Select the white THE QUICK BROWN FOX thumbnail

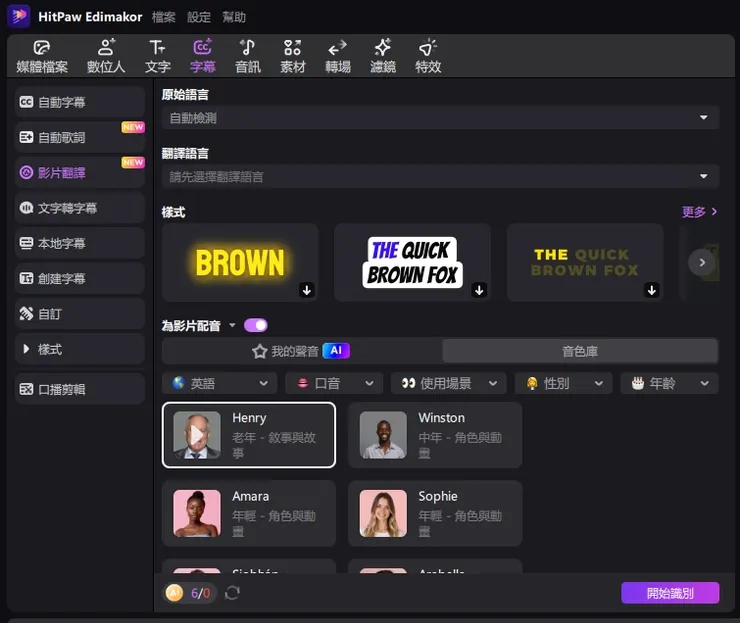412,262
